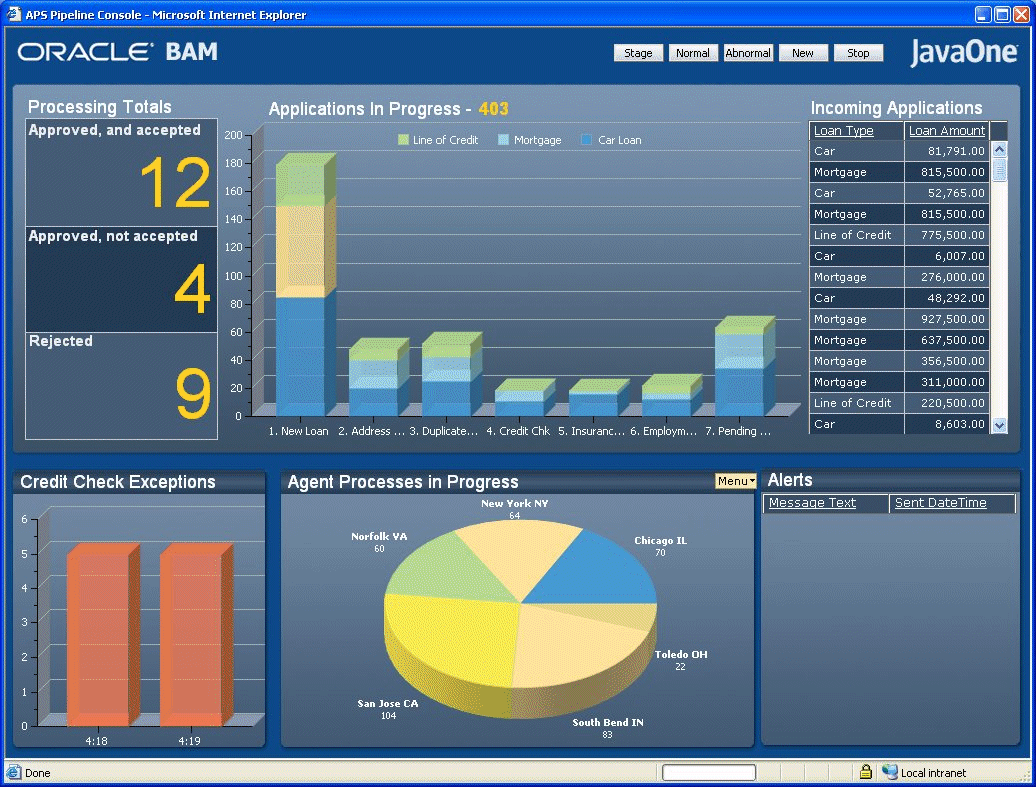Sort alerts by Message Text header
This screenshot has width=1036, height=787.
pos(812,503)
